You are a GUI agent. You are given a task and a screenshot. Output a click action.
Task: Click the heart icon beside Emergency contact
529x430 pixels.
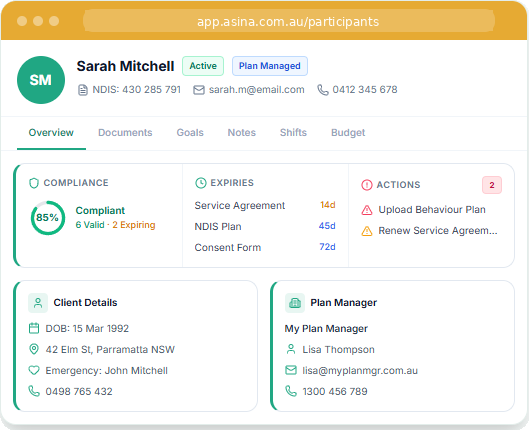tap(34, 370)
